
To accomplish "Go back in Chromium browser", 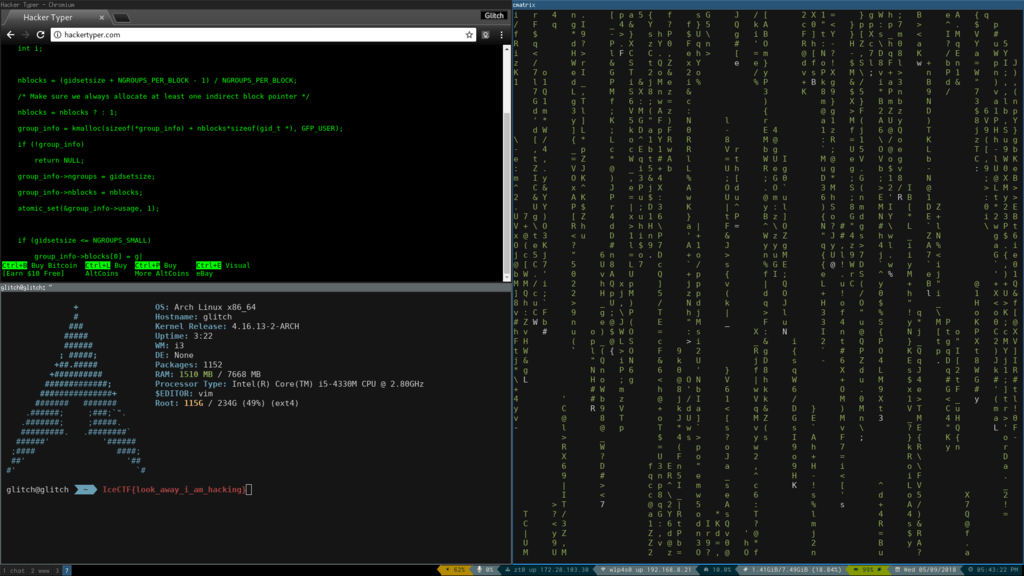I will tap(10, 35).
